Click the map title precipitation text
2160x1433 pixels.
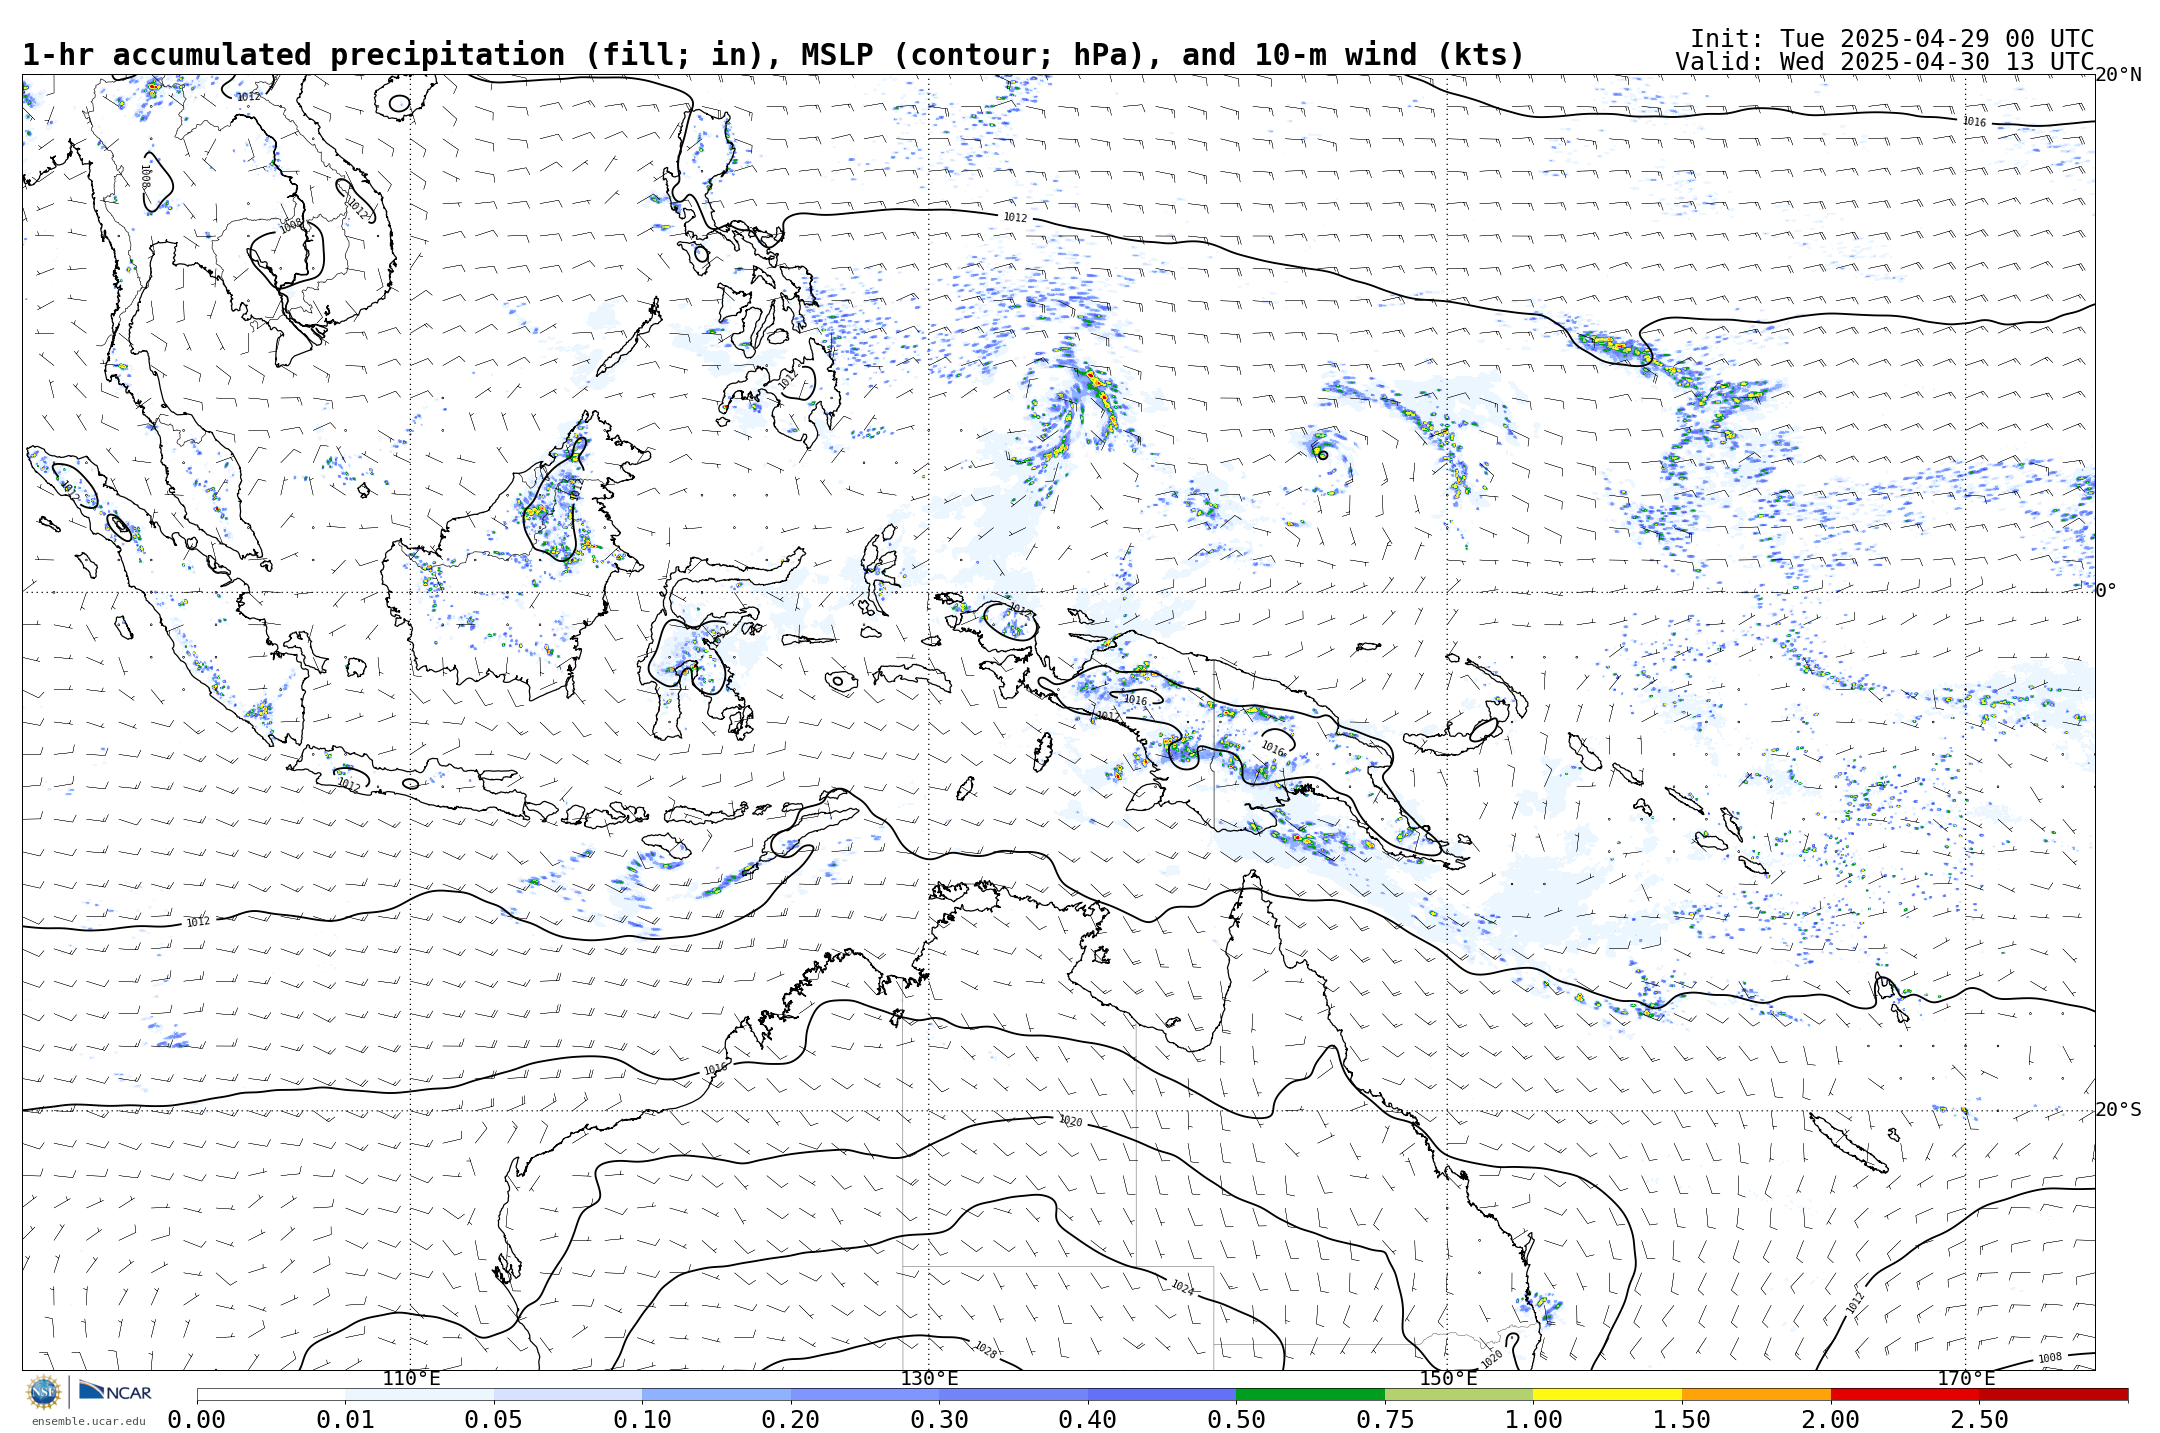[773, 55]
